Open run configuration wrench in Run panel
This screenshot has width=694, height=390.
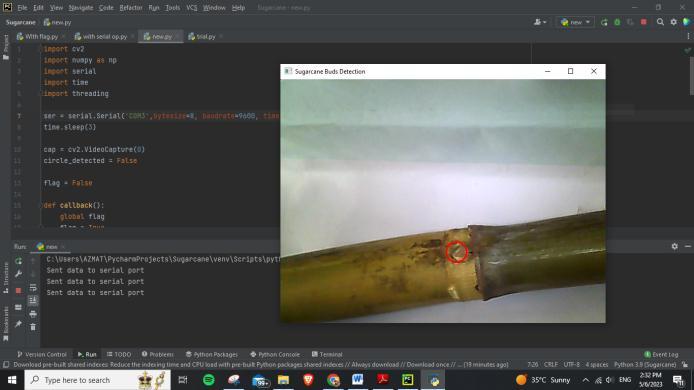18,274
